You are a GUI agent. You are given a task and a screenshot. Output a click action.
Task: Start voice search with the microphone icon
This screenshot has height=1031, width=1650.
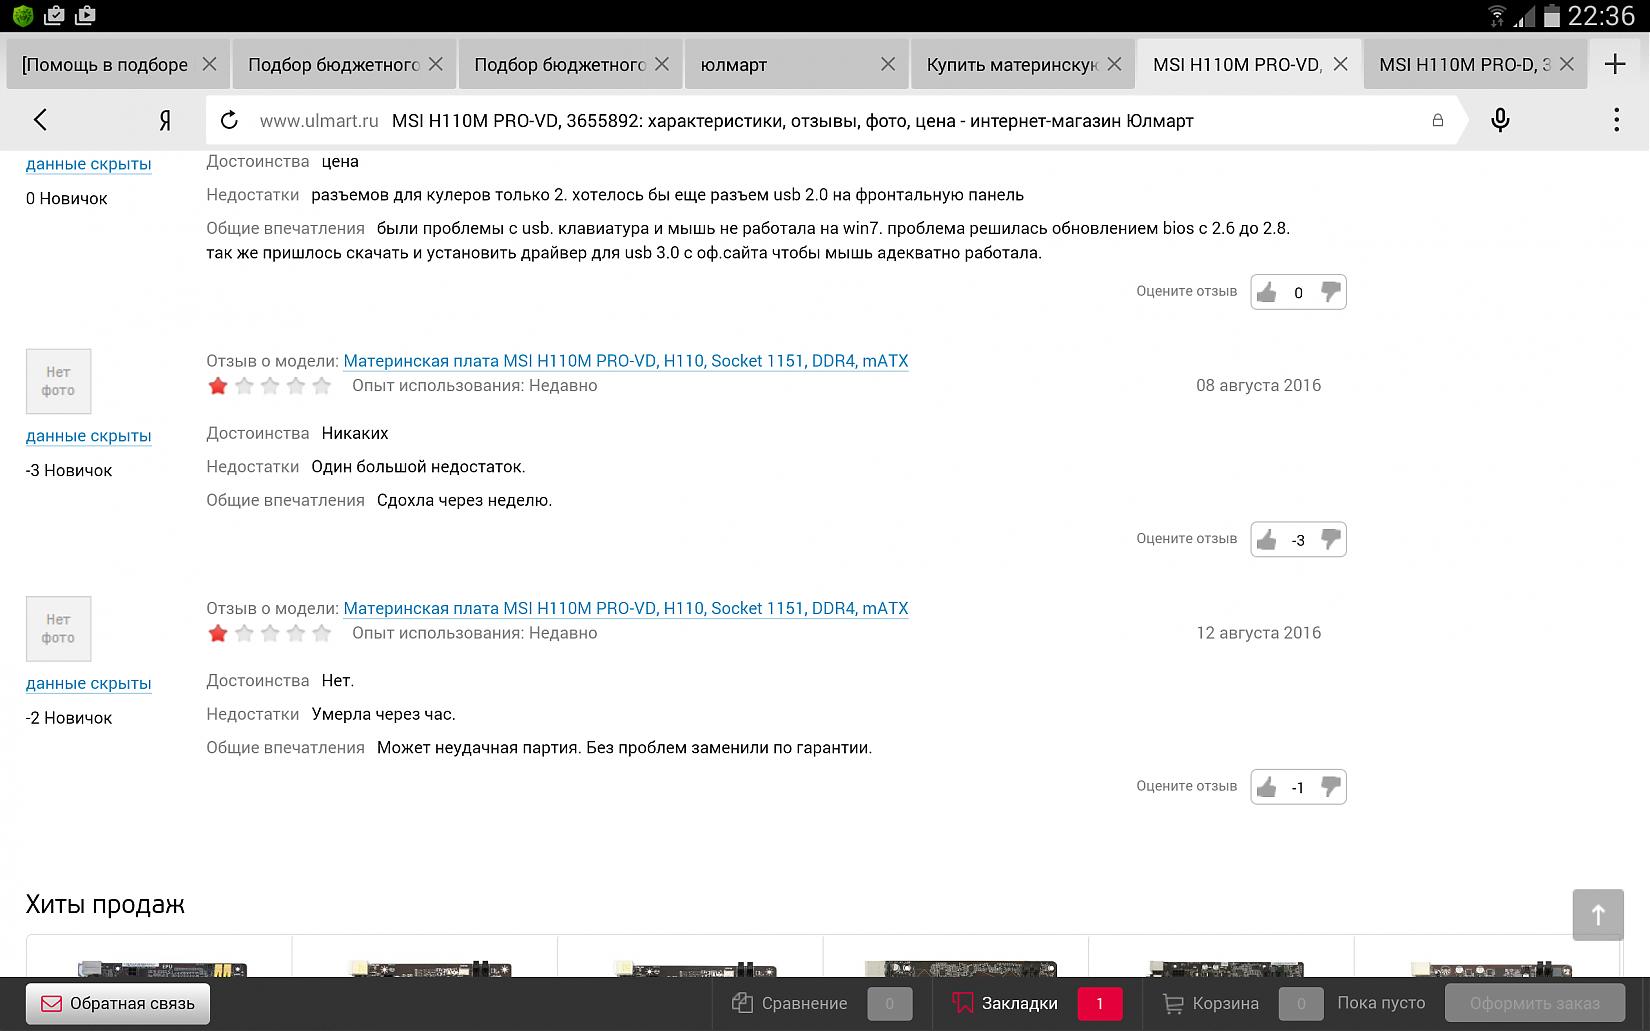pos(1500,121)
